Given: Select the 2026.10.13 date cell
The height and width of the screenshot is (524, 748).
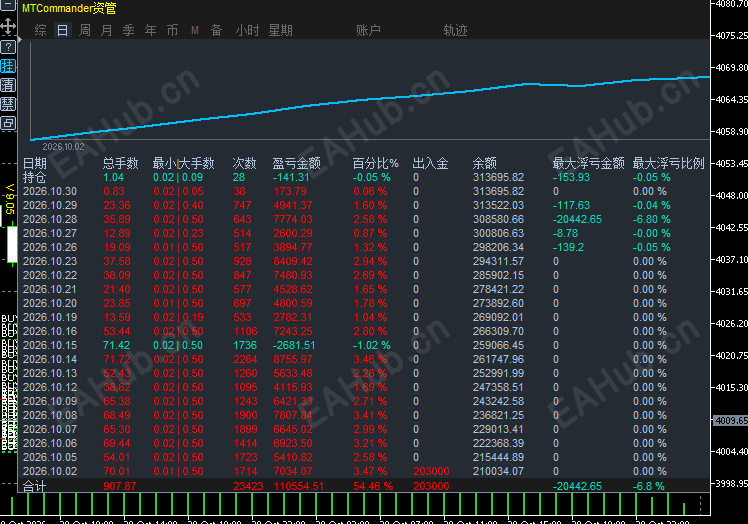Looking at the screenshot, I should 50,373.
